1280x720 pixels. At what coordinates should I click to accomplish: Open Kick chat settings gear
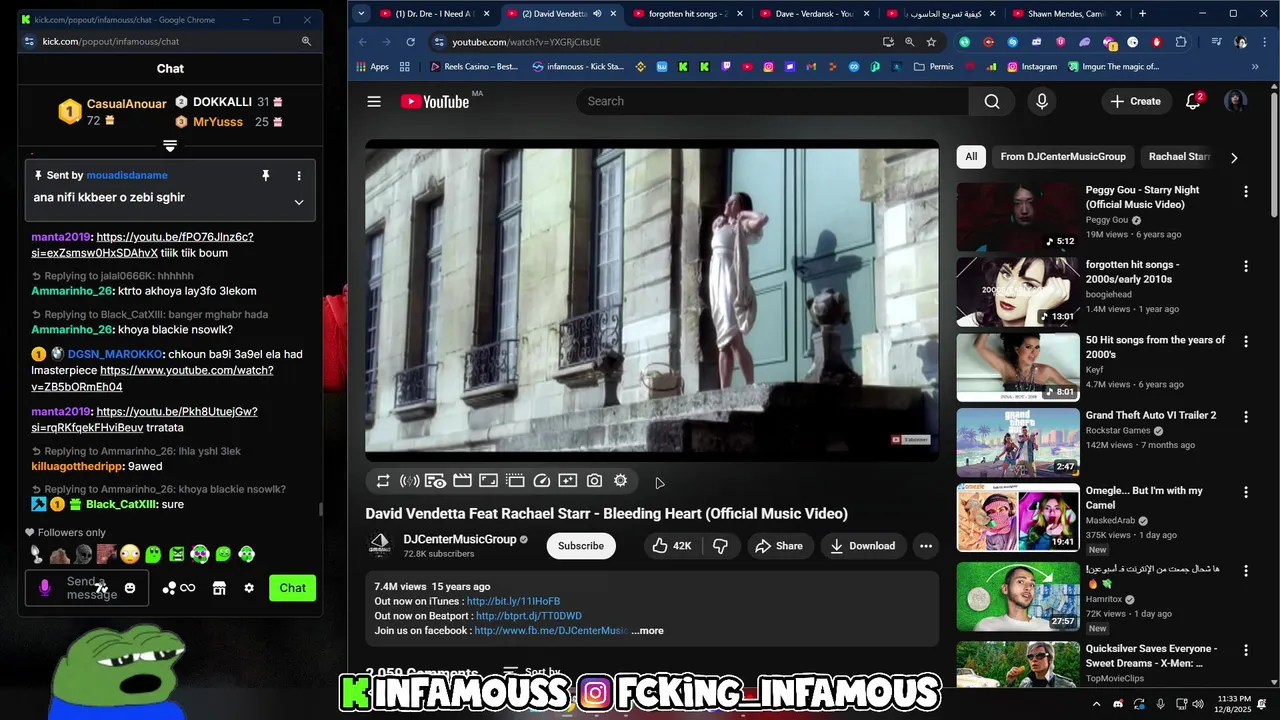click(x=249, y=588)
